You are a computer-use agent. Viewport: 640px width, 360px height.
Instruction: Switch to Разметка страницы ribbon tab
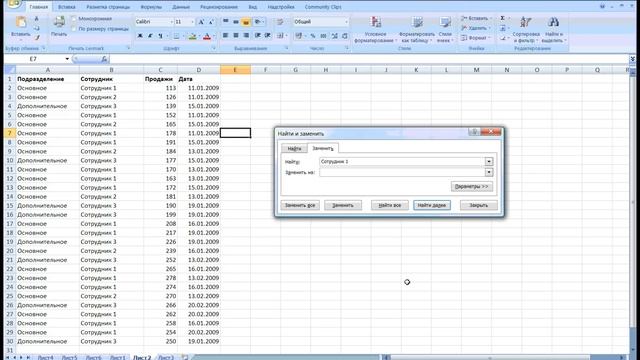[108, 7]
